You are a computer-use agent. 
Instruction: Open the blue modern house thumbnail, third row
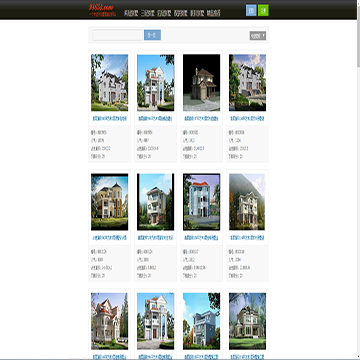[x=201, y=321]
